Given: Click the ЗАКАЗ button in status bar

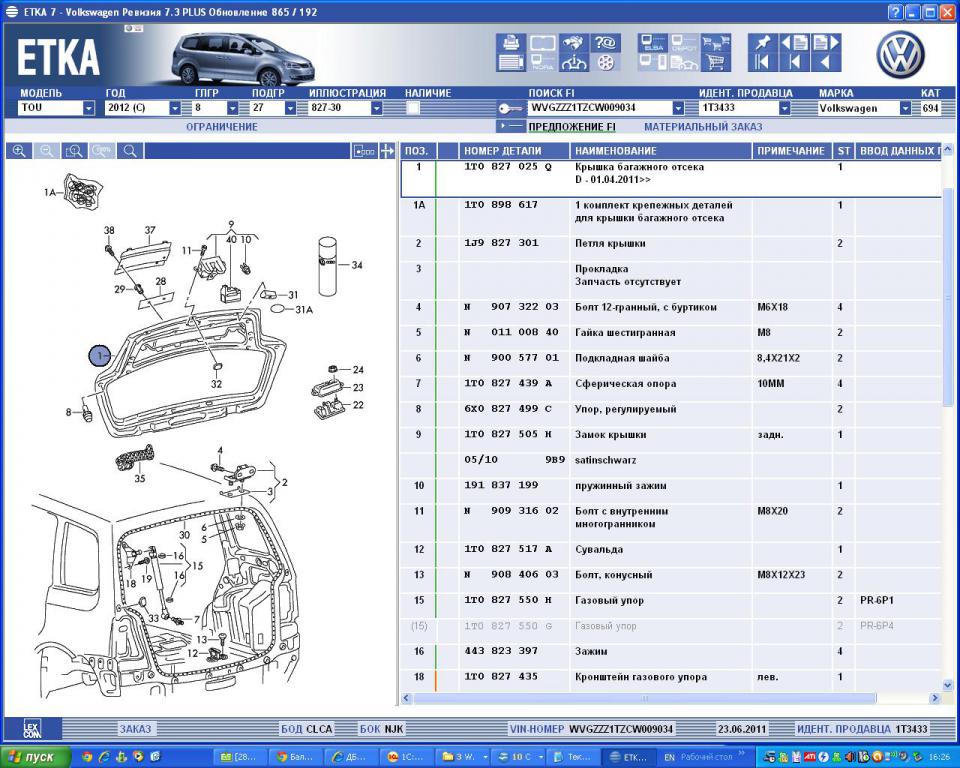Looking at the screenshot, I should click(x=135, y=729).
